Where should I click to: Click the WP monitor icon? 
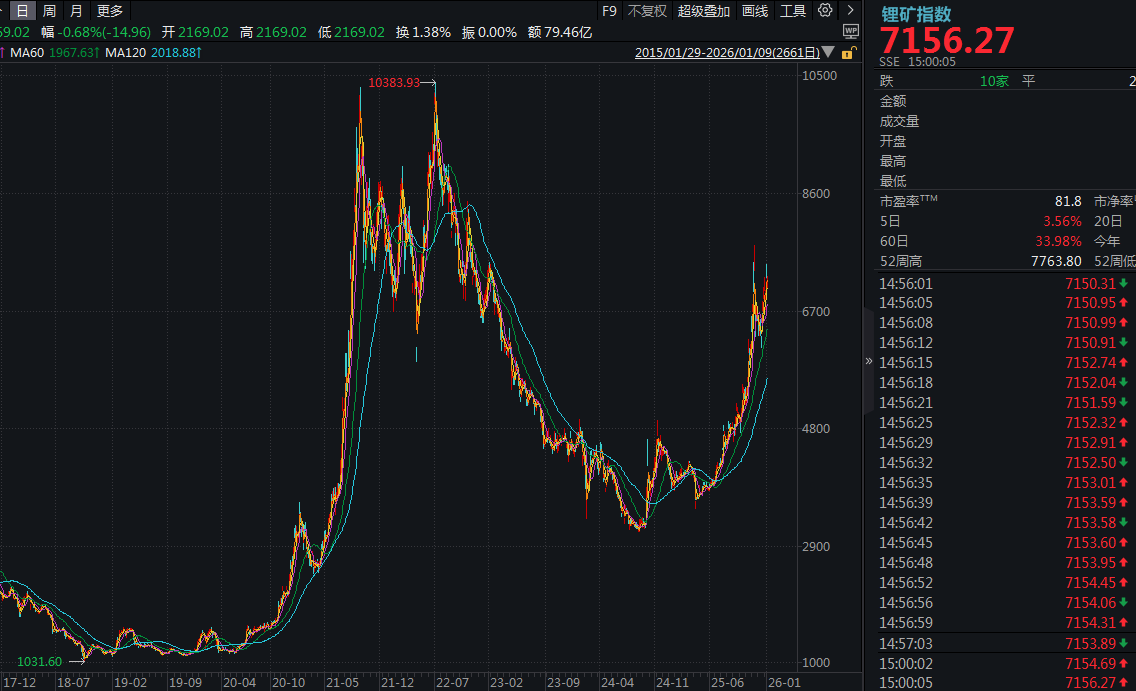click(x=850, y=32)
